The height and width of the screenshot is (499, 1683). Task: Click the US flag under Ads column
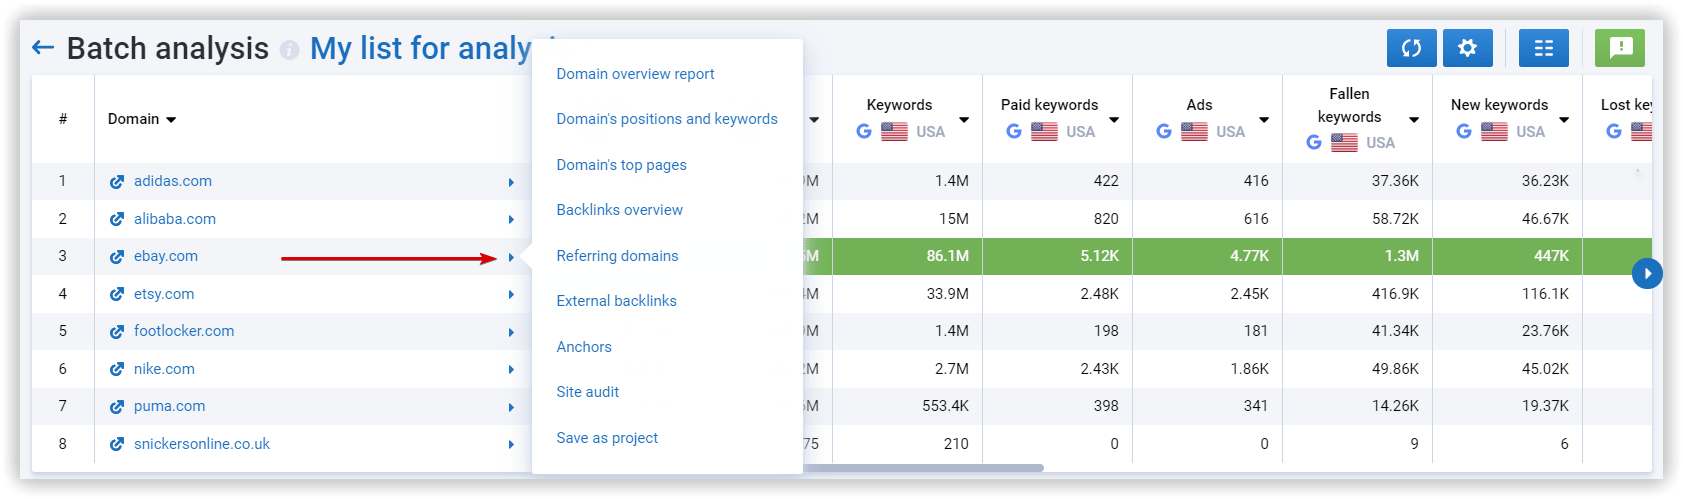[x=1194, y=131]
